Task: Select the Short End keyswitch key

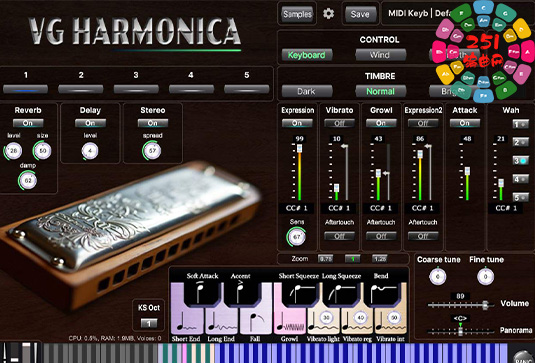Action: [187, 321]
